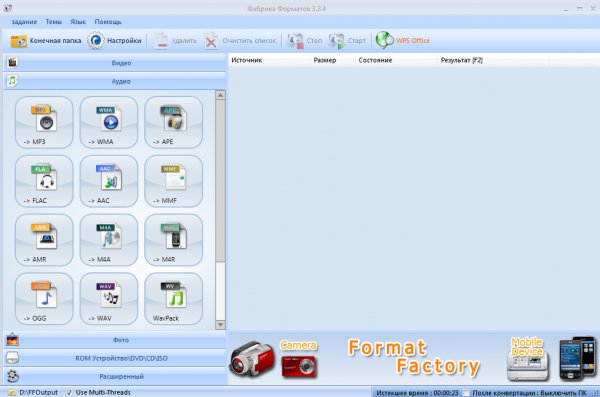This screenshot has height=397, width=600.
Task: Open the APE conversion option
Action: pyautogui.click(x=173, y=122)
